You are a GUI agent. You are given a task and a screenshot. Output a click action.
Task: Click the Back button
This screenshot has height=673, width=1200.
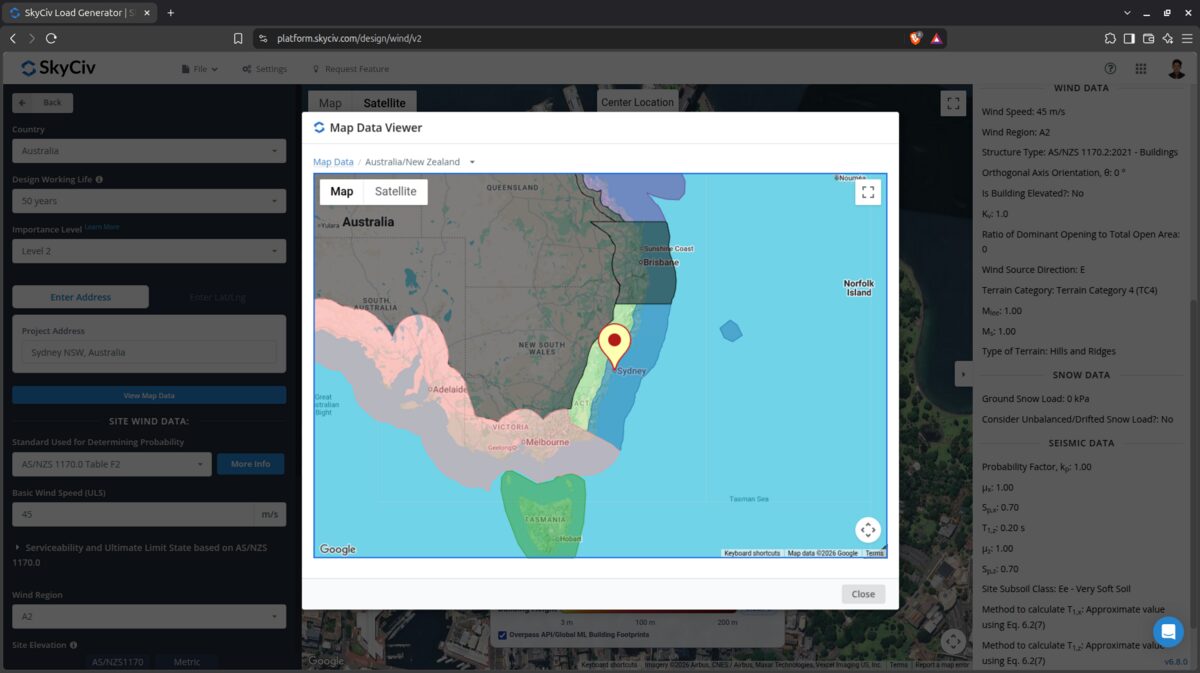(x=42, y=103)
